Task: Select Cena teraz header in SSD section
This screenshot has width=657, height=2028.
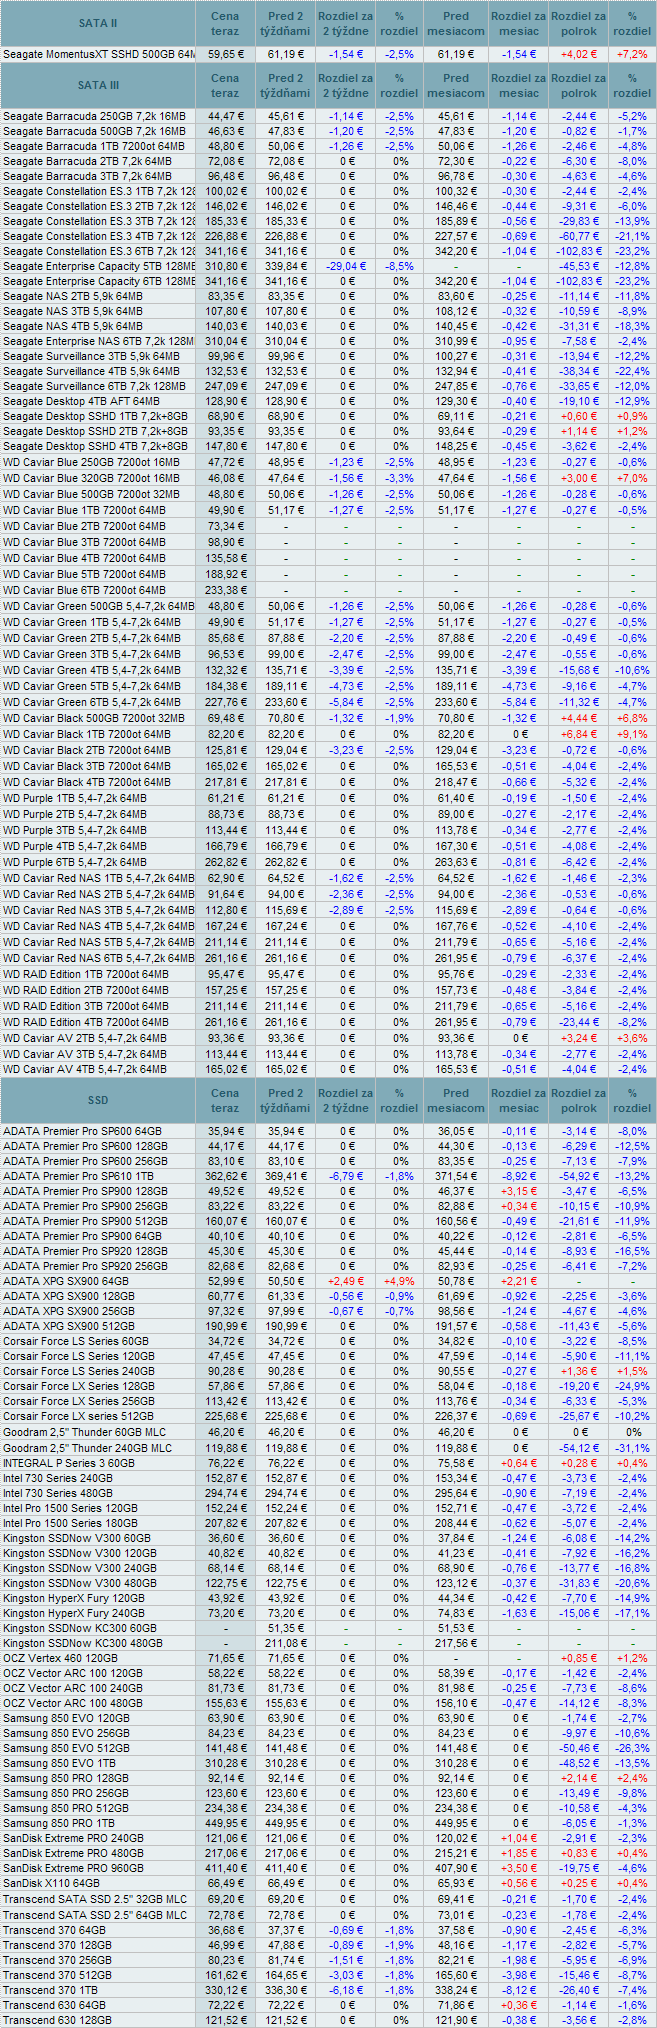Action: 225,1100
